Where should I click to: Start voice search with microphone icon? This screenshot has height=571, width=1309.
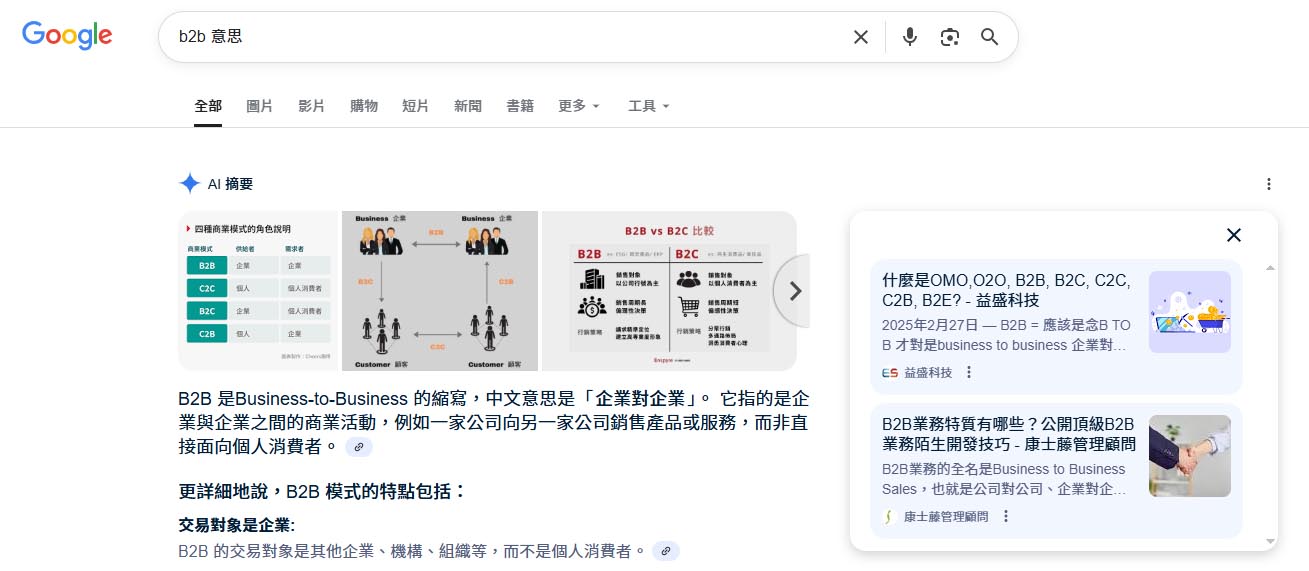click(909, 37)
